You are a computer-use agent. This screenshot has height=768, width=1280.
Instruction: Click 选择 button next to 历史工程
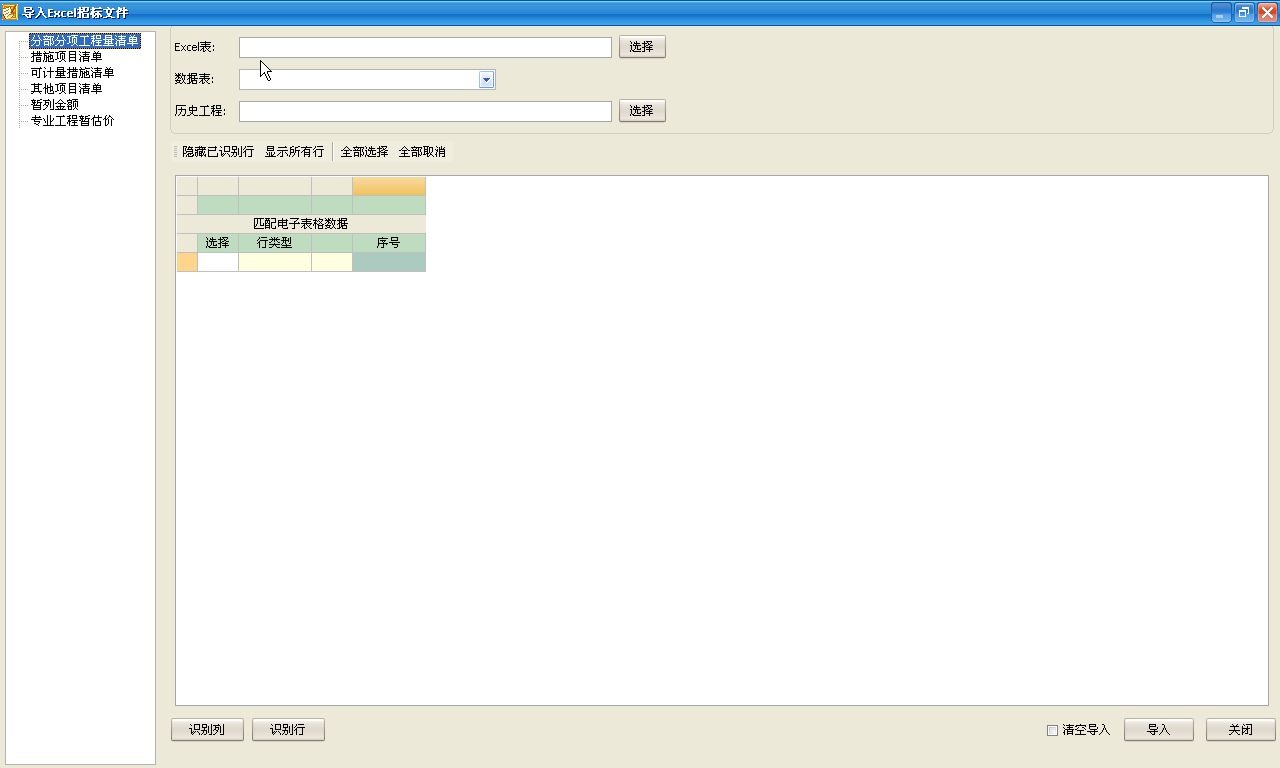642,111
